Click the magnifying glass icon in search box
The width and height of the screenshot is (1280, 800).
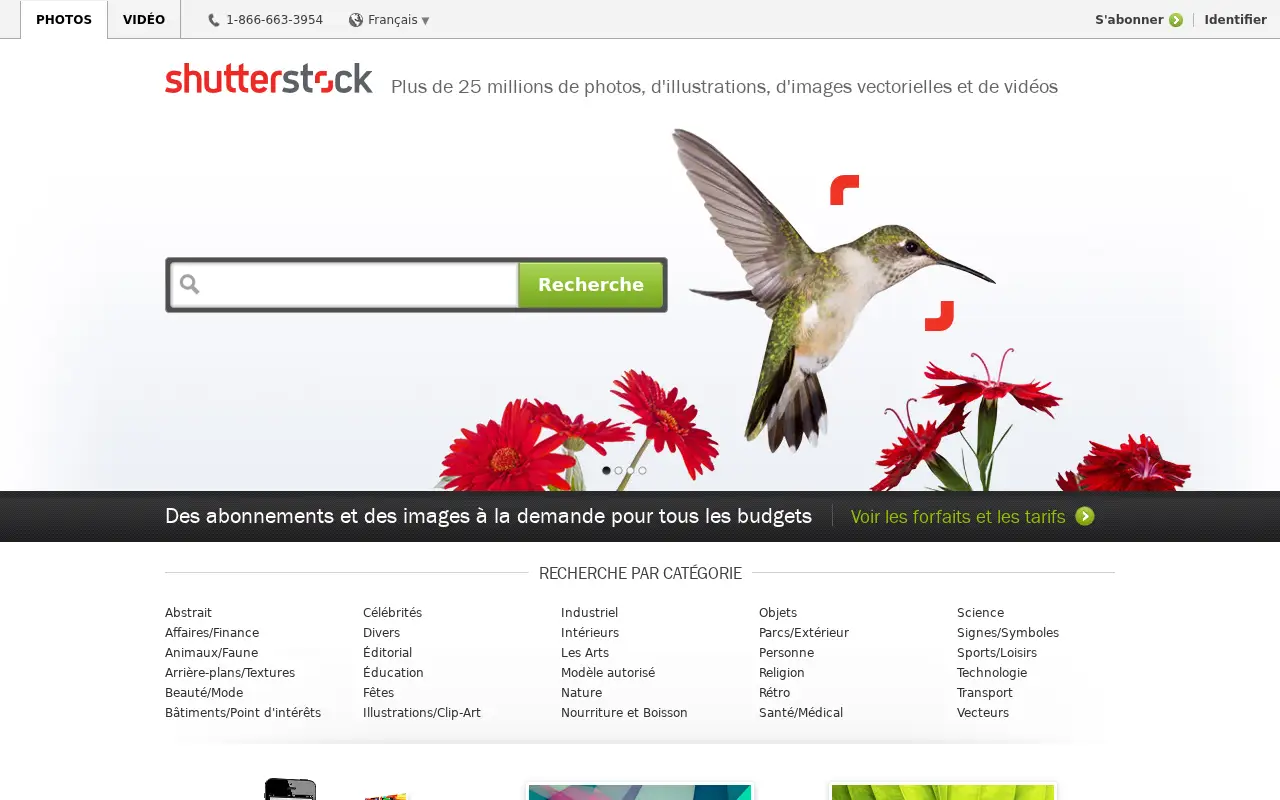tap(189, 285)
